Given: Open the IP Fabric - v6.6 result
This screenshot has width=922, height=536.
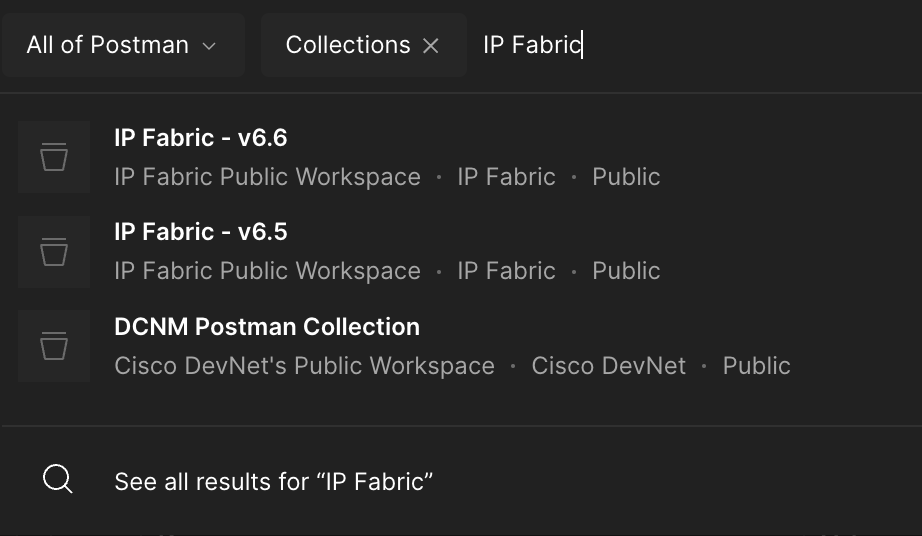Looking at the screenshot, I should tap(201, 138).
